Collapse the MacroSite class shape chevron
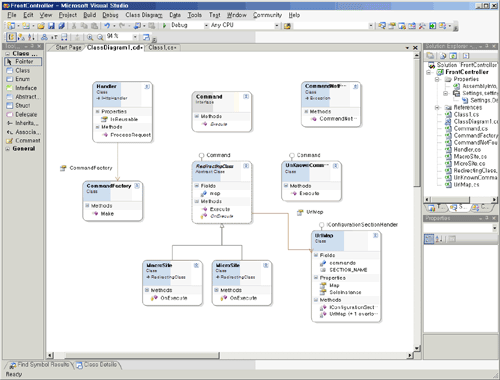Viewport: 500px width, 380px height. [x=196, y=265]
